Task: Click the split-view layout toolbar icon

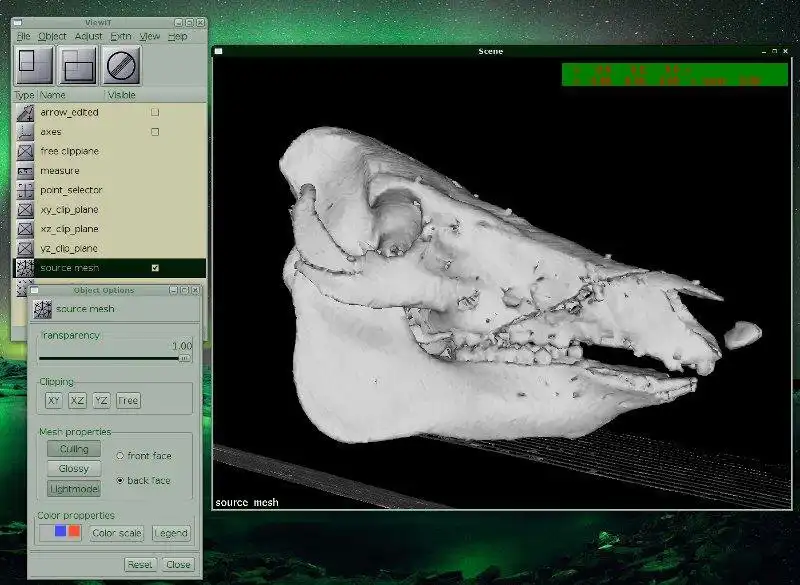Action: click(x=33, y=65)
